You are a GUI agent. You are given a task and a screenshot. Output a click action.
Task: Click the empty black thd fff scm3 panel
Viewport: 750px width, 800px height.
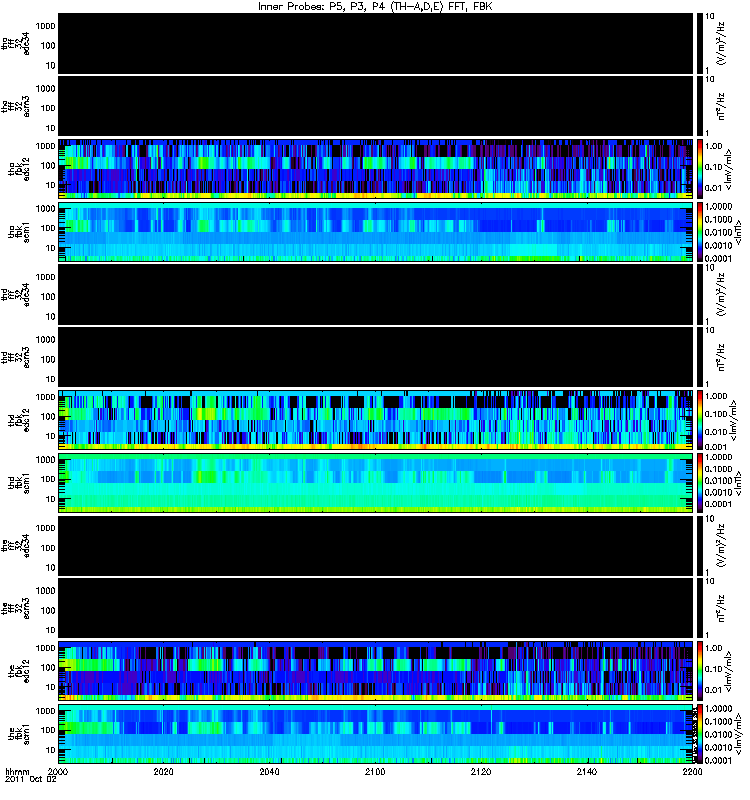click(376, 357)
